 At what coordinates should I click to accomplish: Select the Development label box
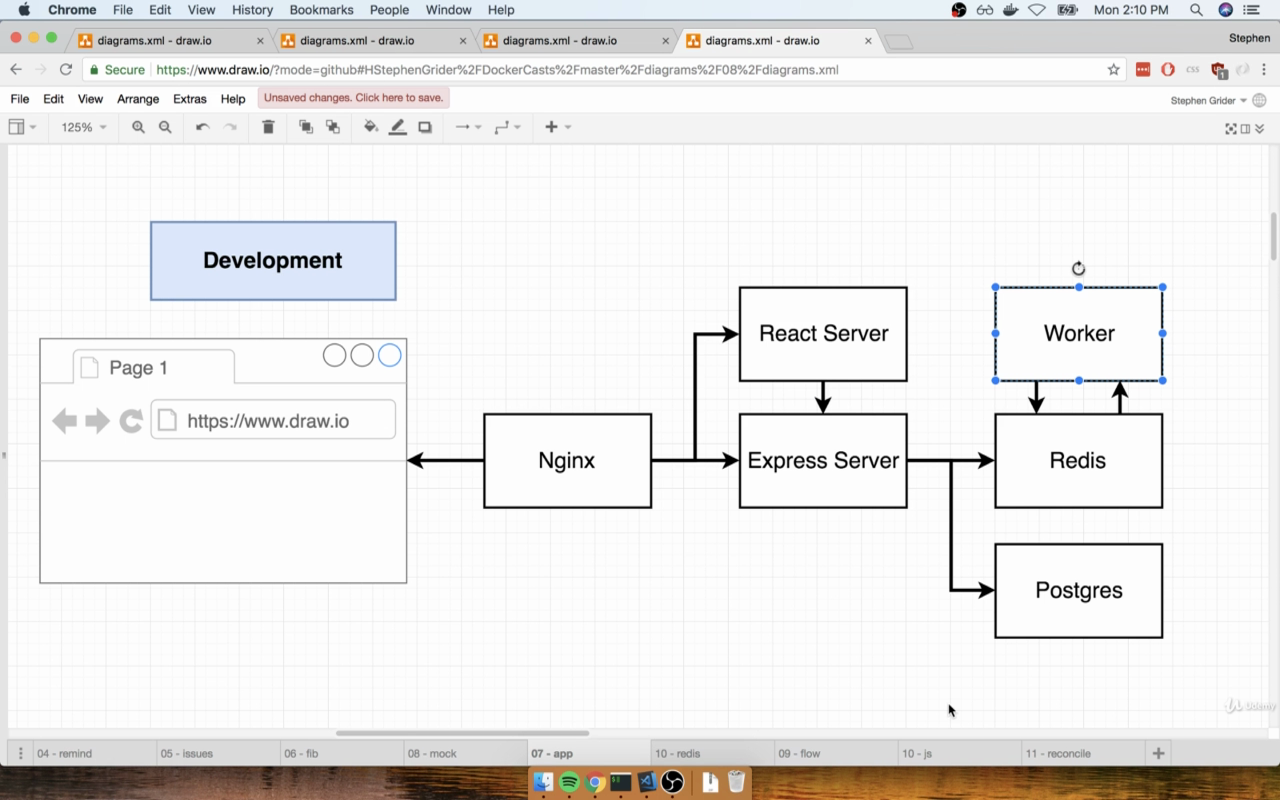[x=273, y=261]
